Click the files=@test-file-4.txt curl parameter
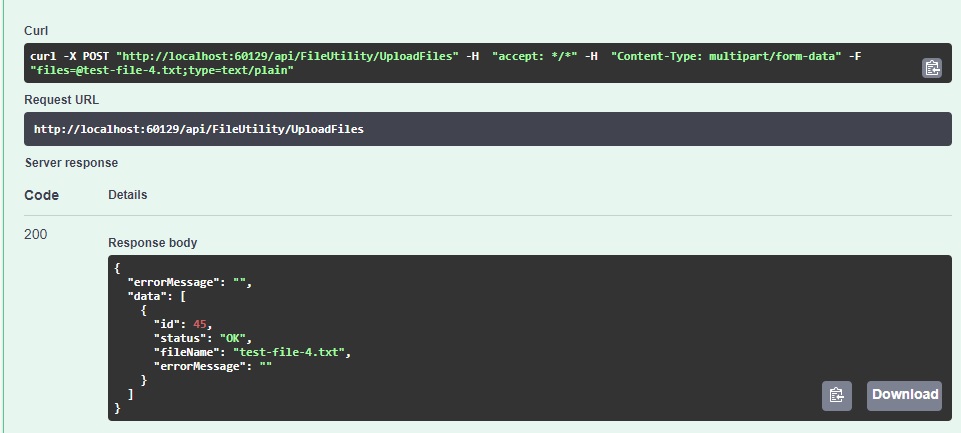This screenshot has height=433, width=961. coord(162,71)
